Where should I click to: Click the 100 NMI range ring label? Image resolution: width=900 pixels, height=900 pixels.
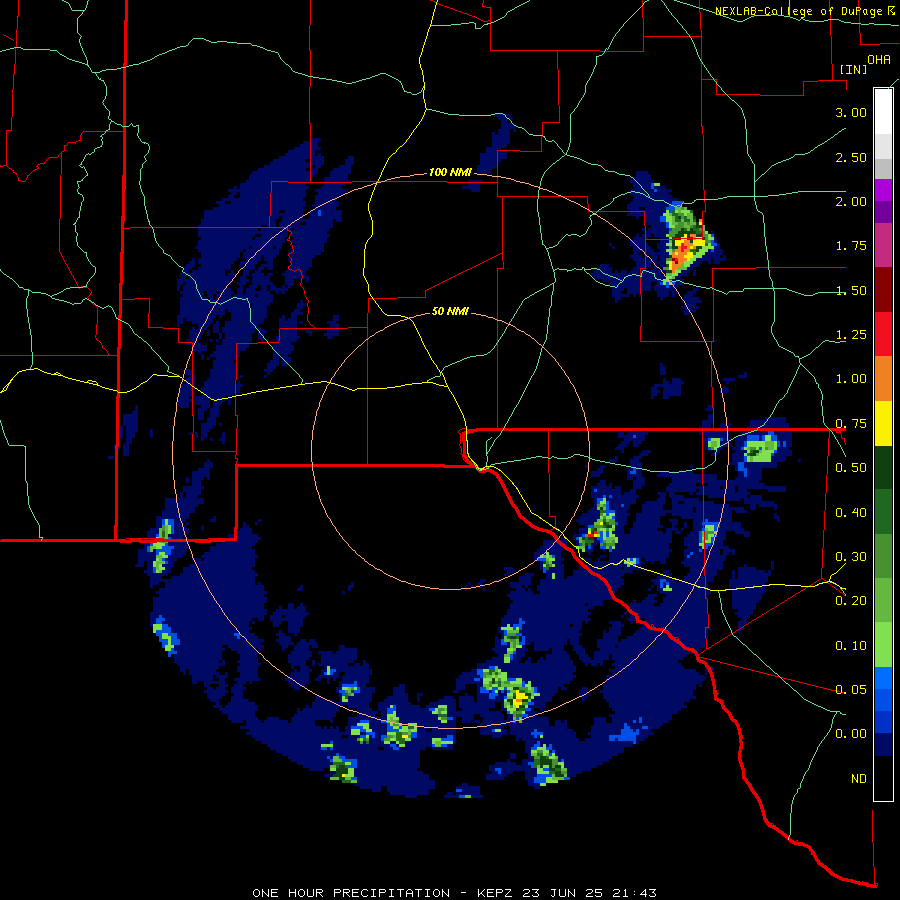[450, 172]
